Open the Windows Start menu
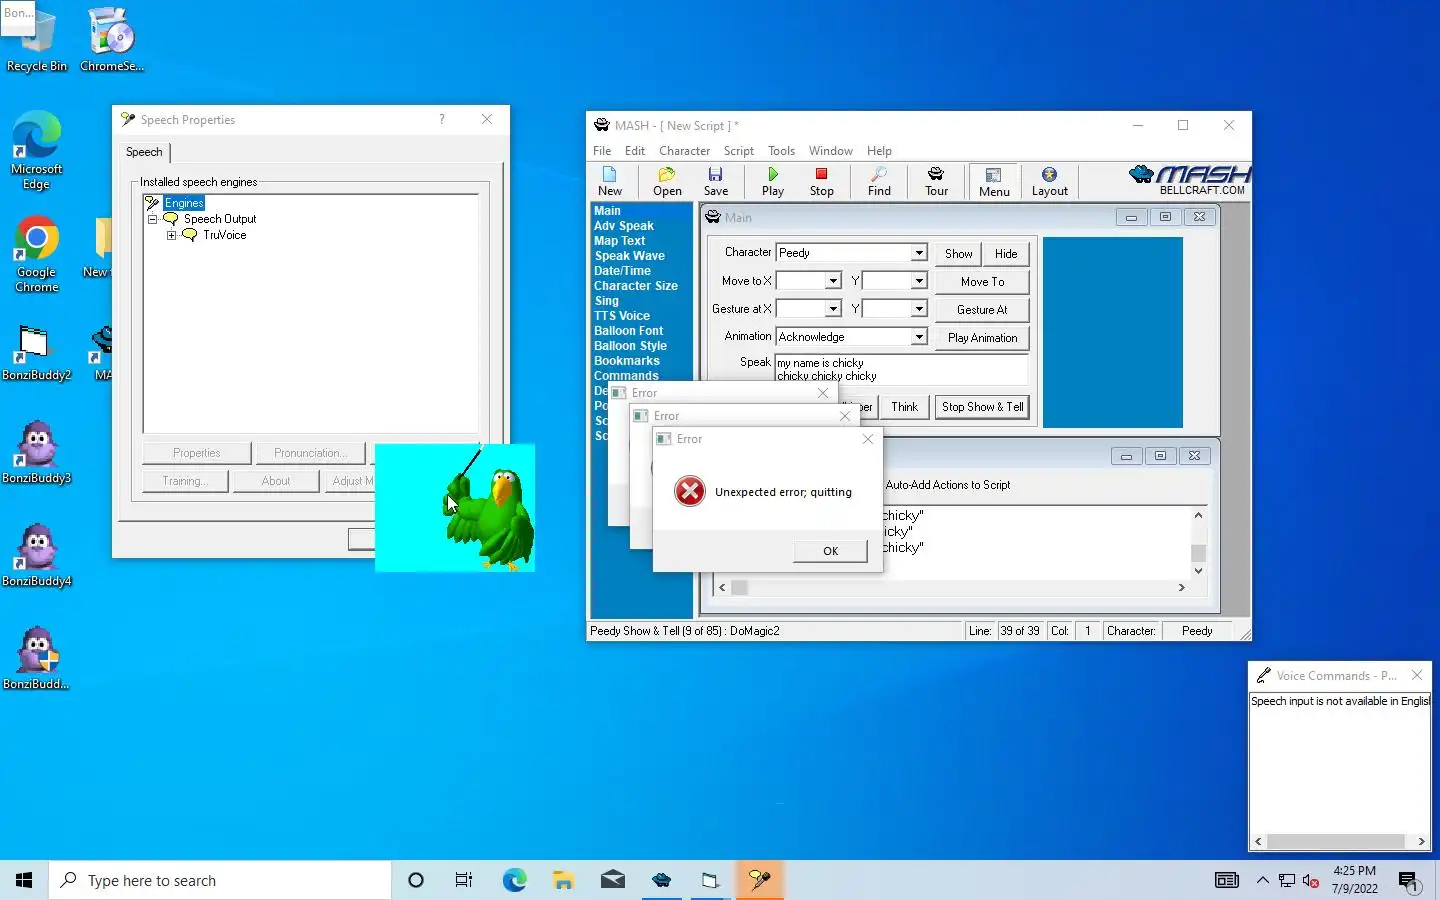1440x900 pixels. coord(24,880)
